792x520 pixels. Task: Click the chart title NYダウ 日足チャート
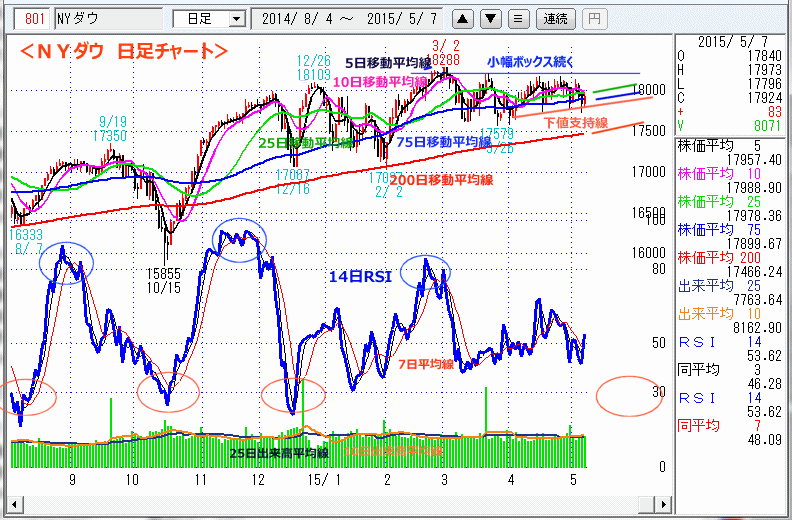124,51
